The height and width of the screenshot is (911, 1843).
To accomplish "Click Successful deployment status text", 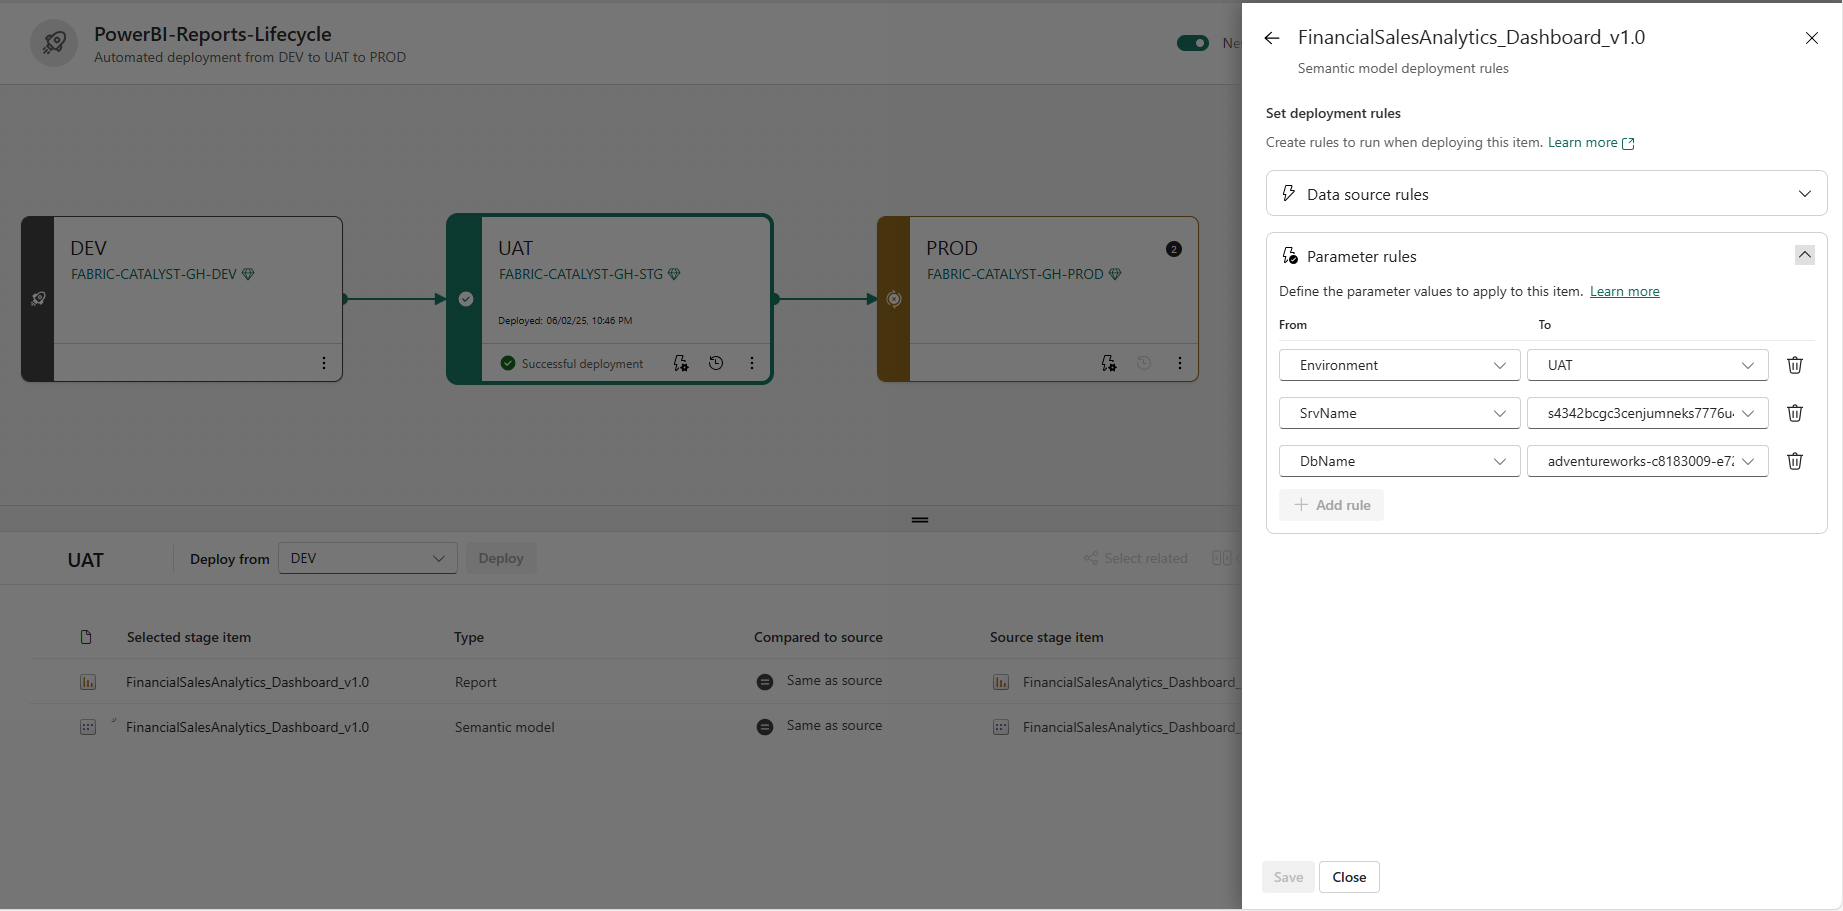I will tap(582, 363).
